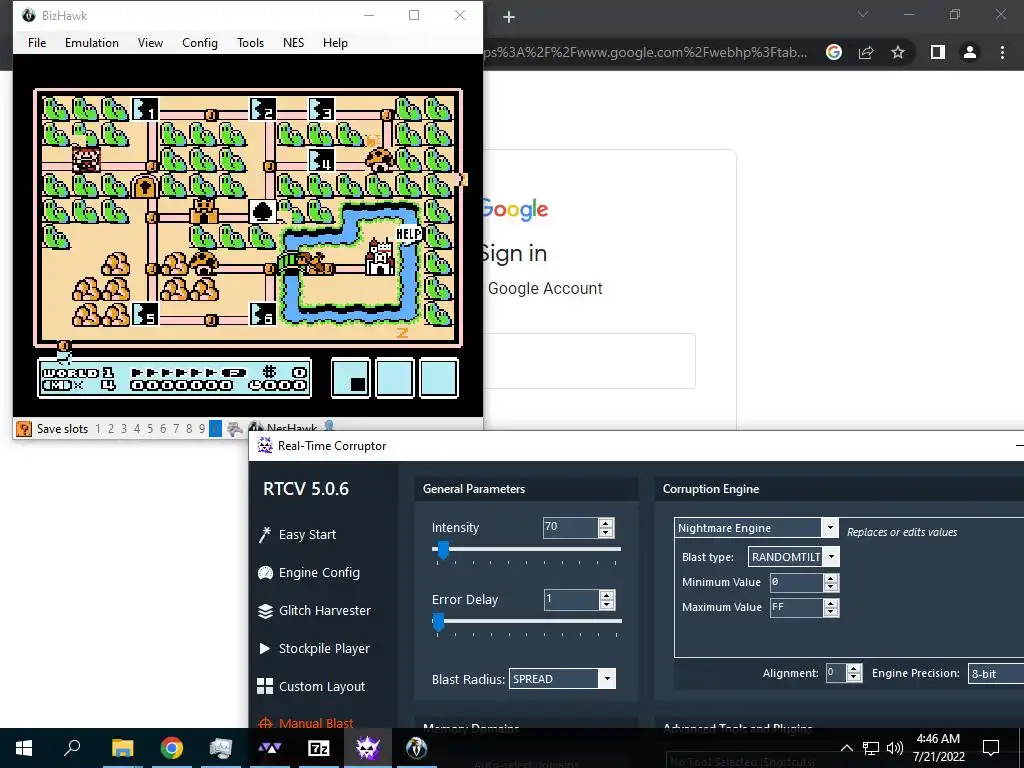The width and height of the screenshot is (1024, 768).
Task: Bookmark this page with the star icon
Action: pos(898,52)
